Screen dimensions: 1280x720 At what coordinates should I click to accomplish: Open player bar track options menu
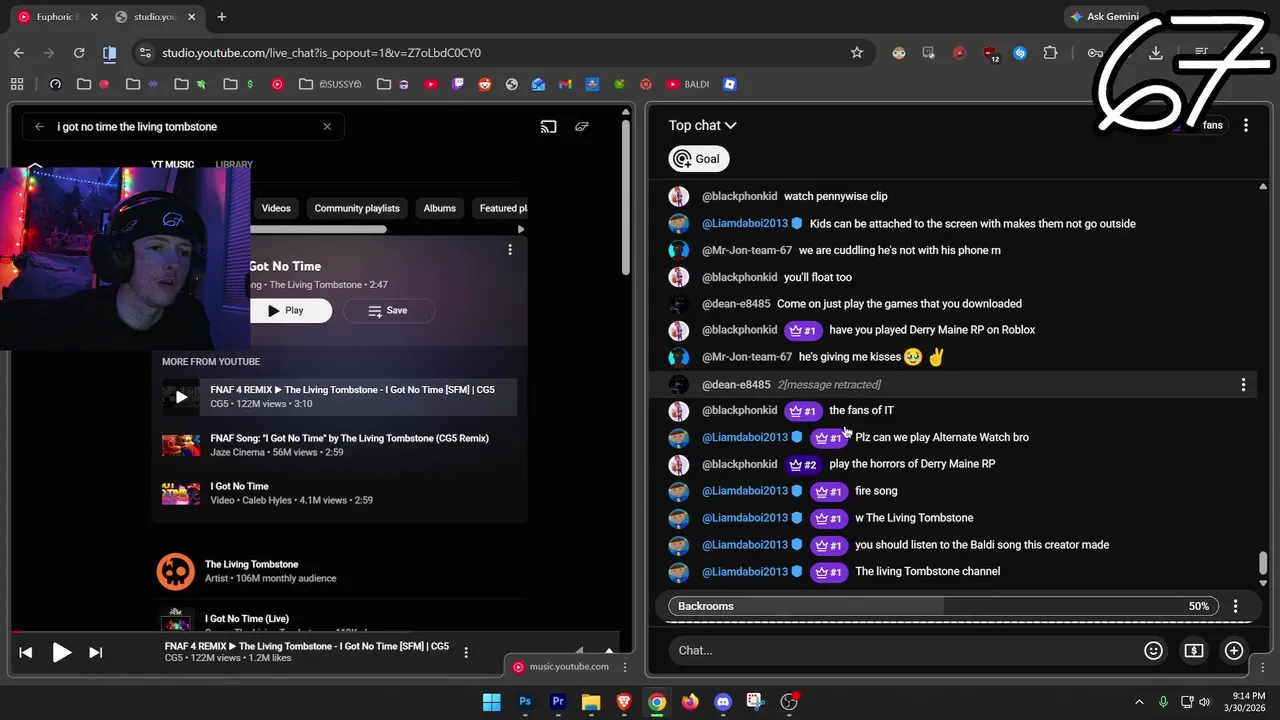pyautogui.click(x=466, y=653)
